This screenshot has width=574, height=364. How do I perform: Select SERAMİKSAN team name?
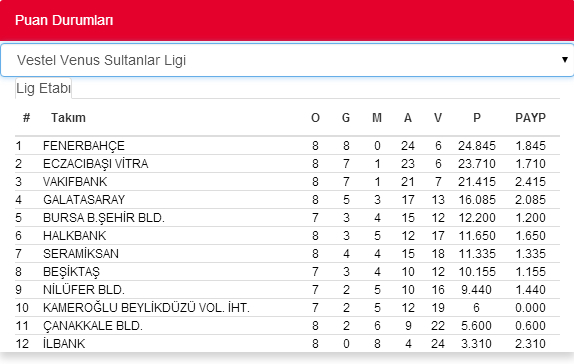pos(81,253)
